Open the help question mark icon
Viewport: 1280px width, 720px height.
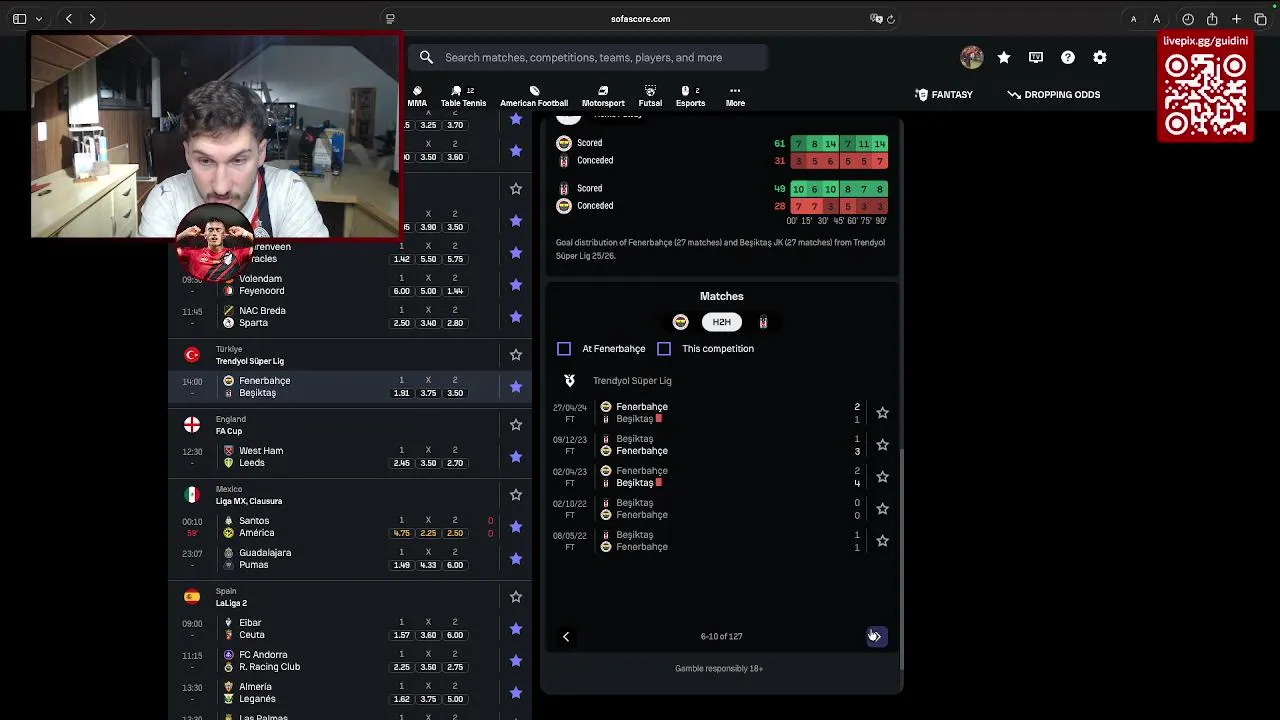click(1068, 58)
